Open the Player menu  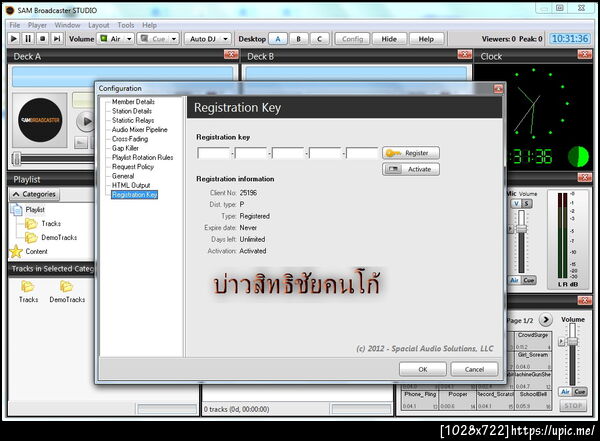coord(37,25)
